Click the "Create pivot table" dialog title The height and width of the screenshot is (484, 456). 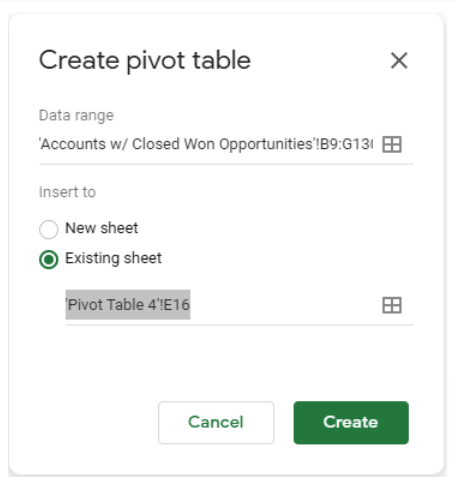tap(145, 61)
